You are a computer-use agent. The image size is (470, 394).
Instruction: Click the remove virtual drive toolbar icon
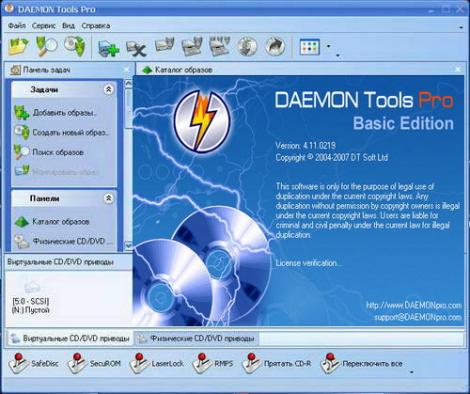point(136,48)
